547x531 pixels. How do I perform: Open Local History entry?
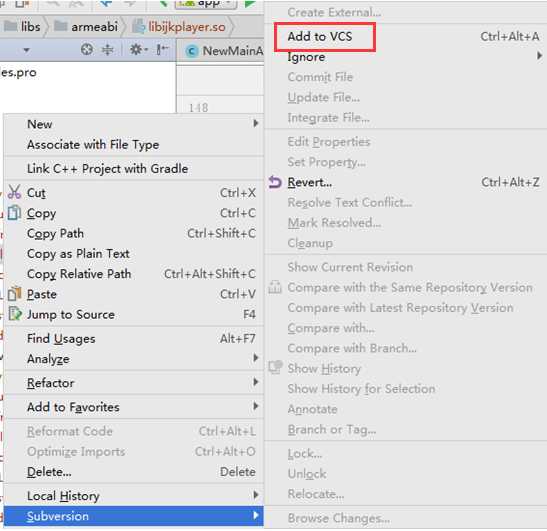pyautogui.click(x=134, y=495)
